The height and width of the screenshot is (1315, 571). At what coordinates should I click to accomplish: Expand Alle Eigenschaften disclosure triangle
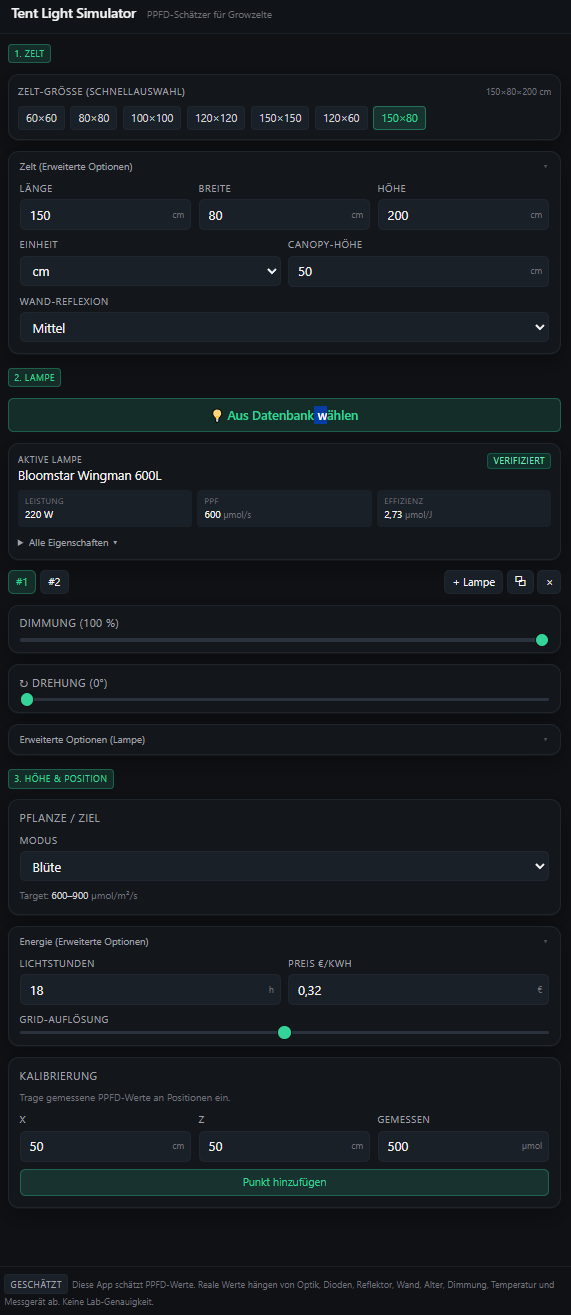[21, 542]
